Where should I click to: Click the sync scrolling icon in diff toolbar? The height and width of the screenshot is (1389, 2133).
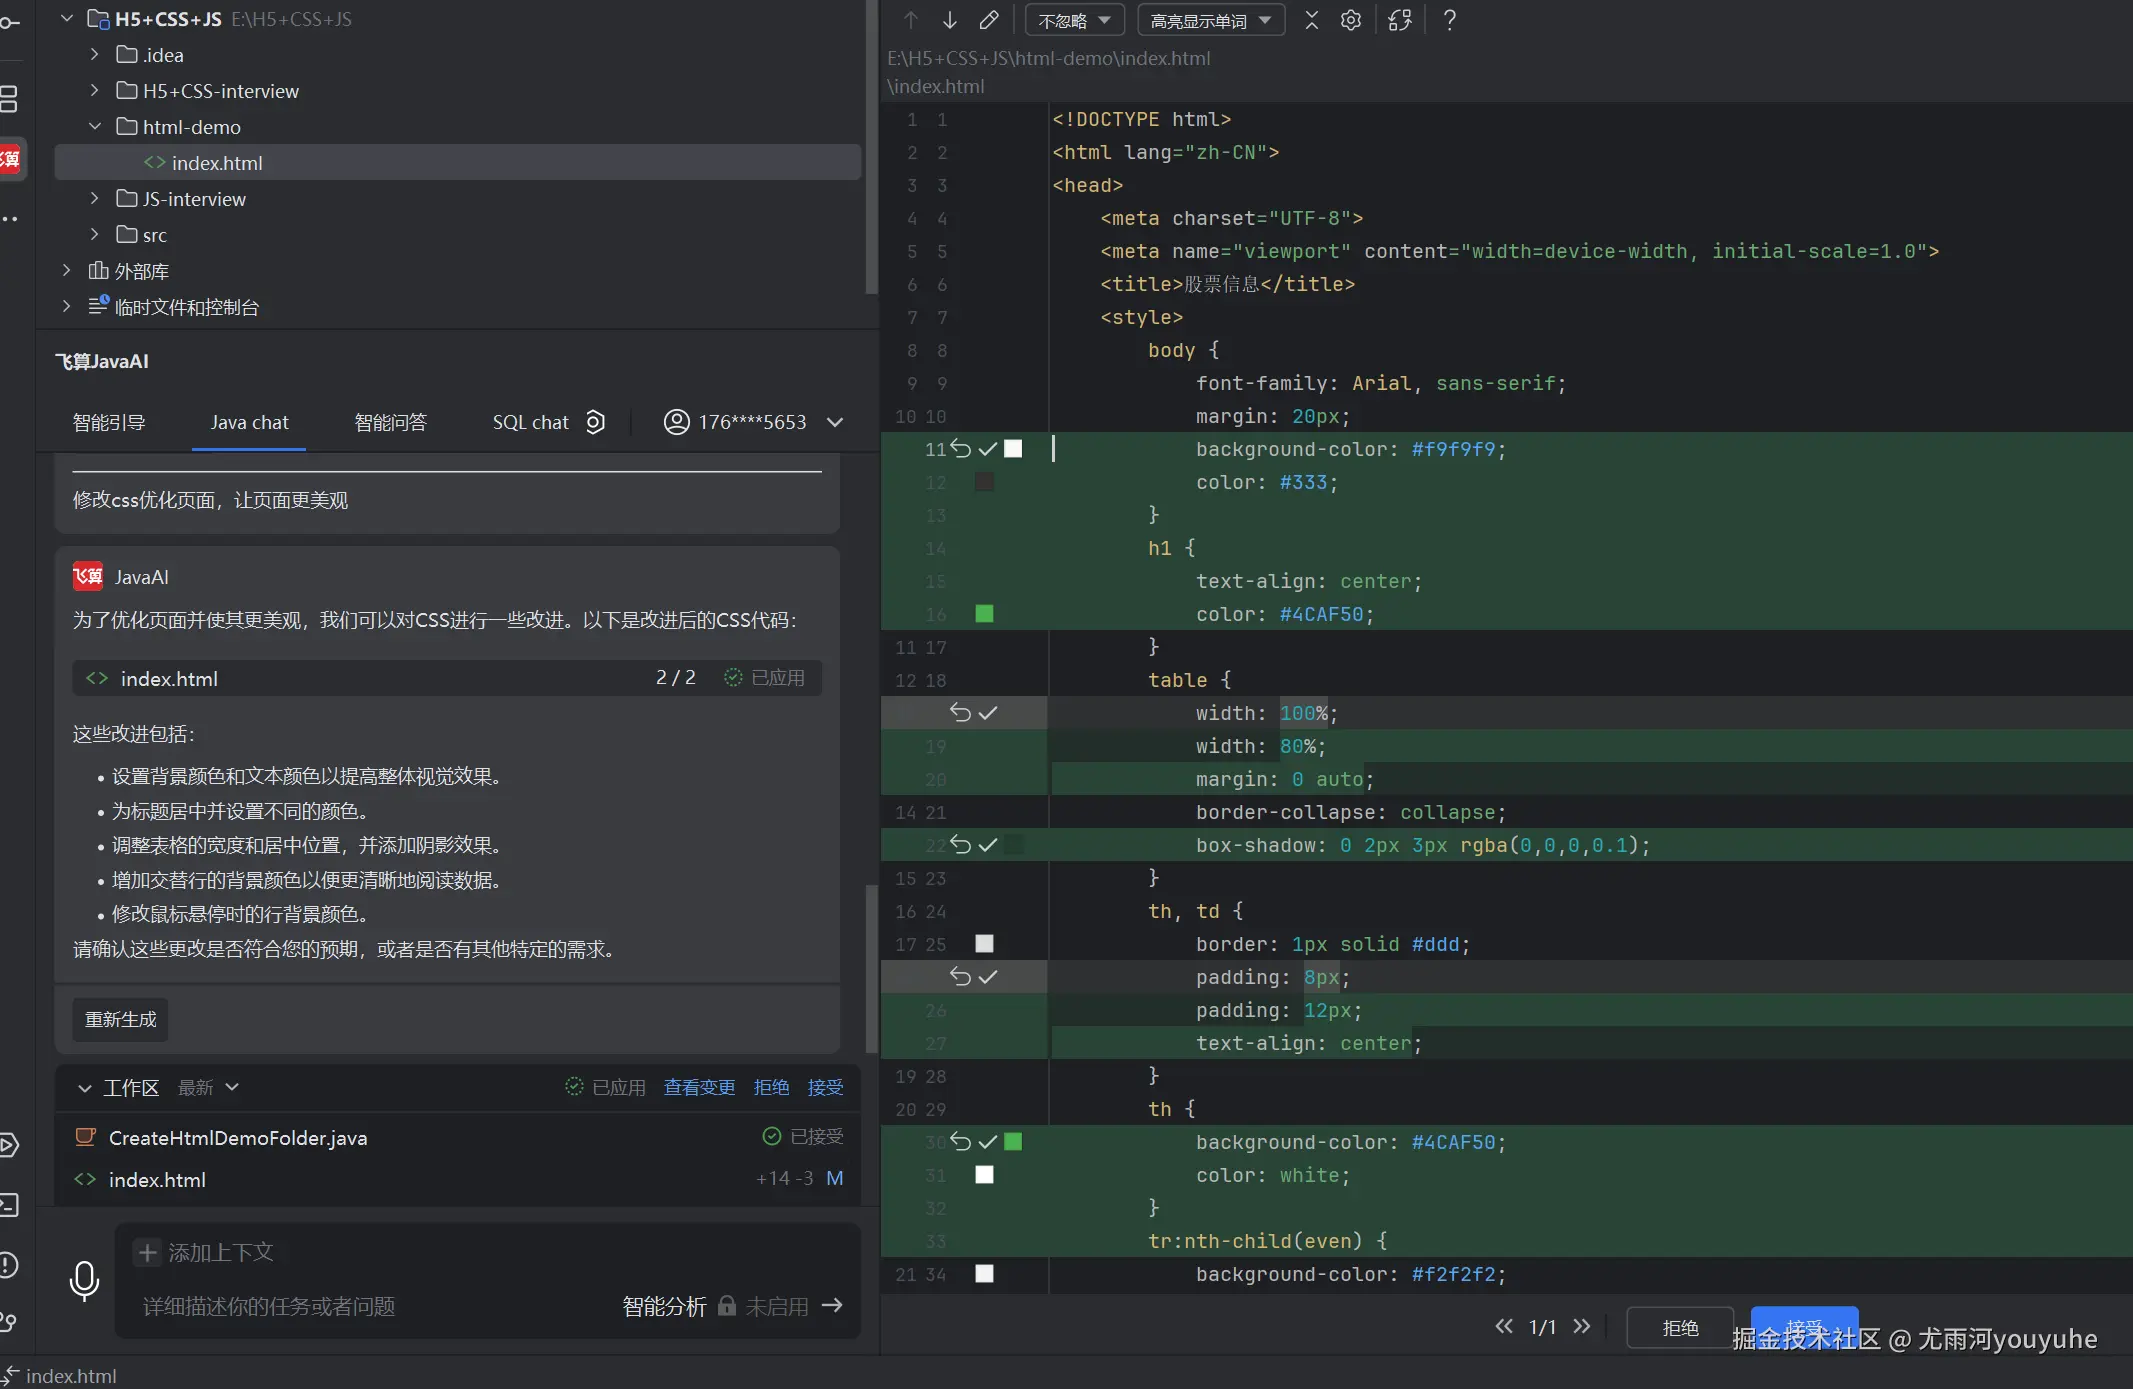[1399, 20]
